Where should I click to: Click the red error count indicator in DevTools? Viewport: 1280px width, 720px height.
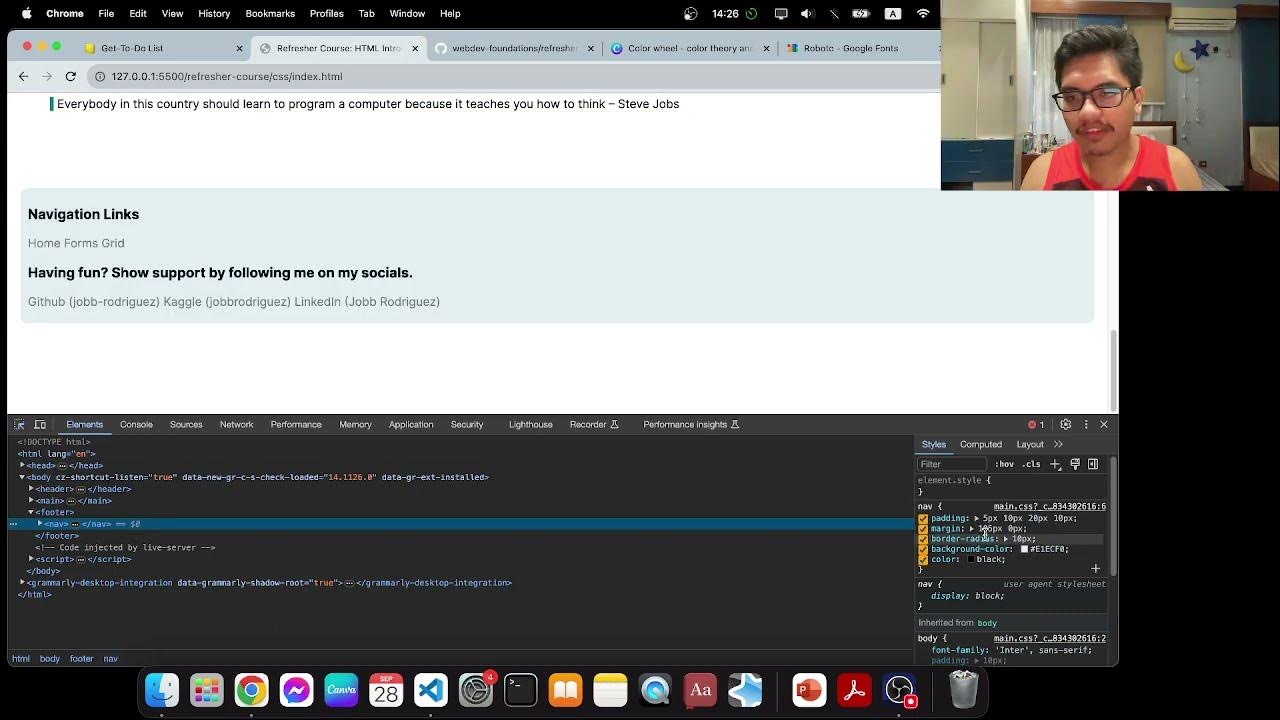[x=1036, y=425]
